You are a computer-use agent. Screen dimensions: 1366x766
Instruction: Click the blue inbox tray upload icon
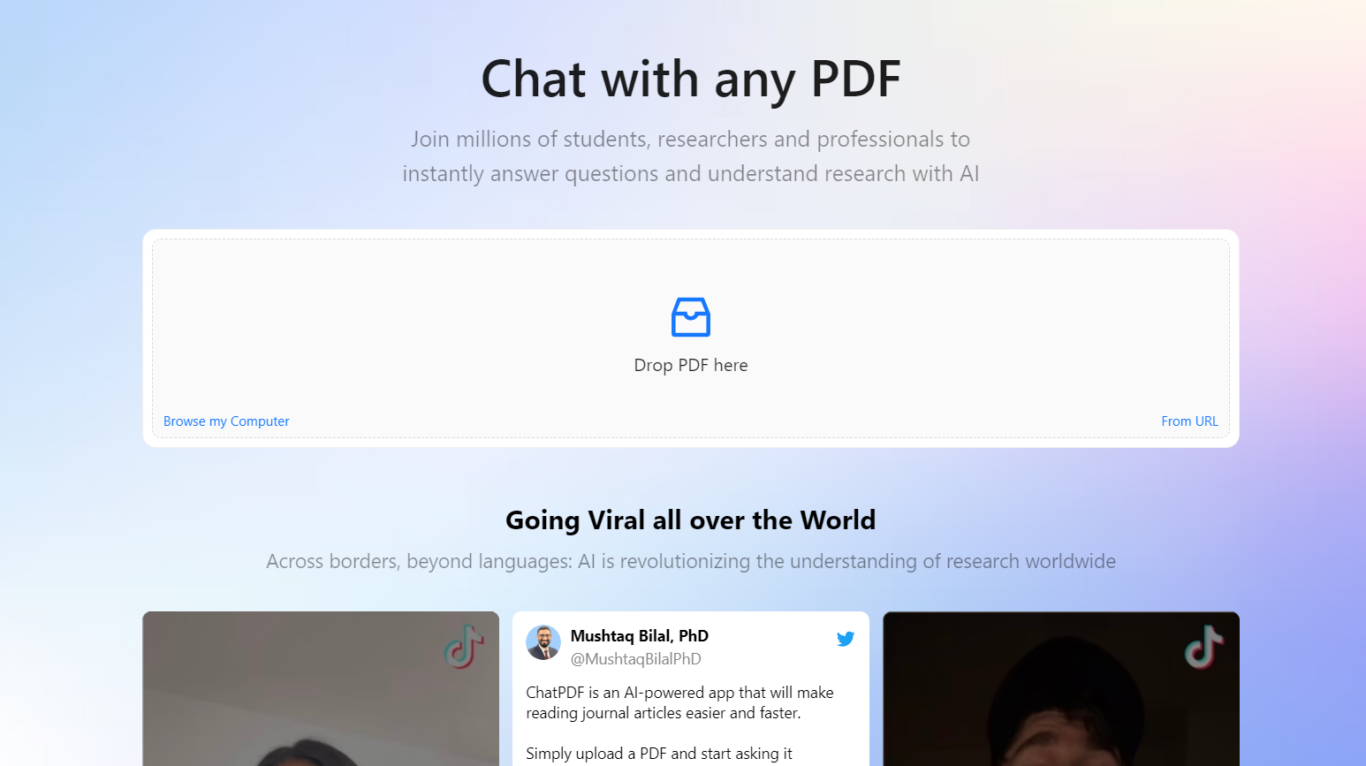[x=691, y=317]
